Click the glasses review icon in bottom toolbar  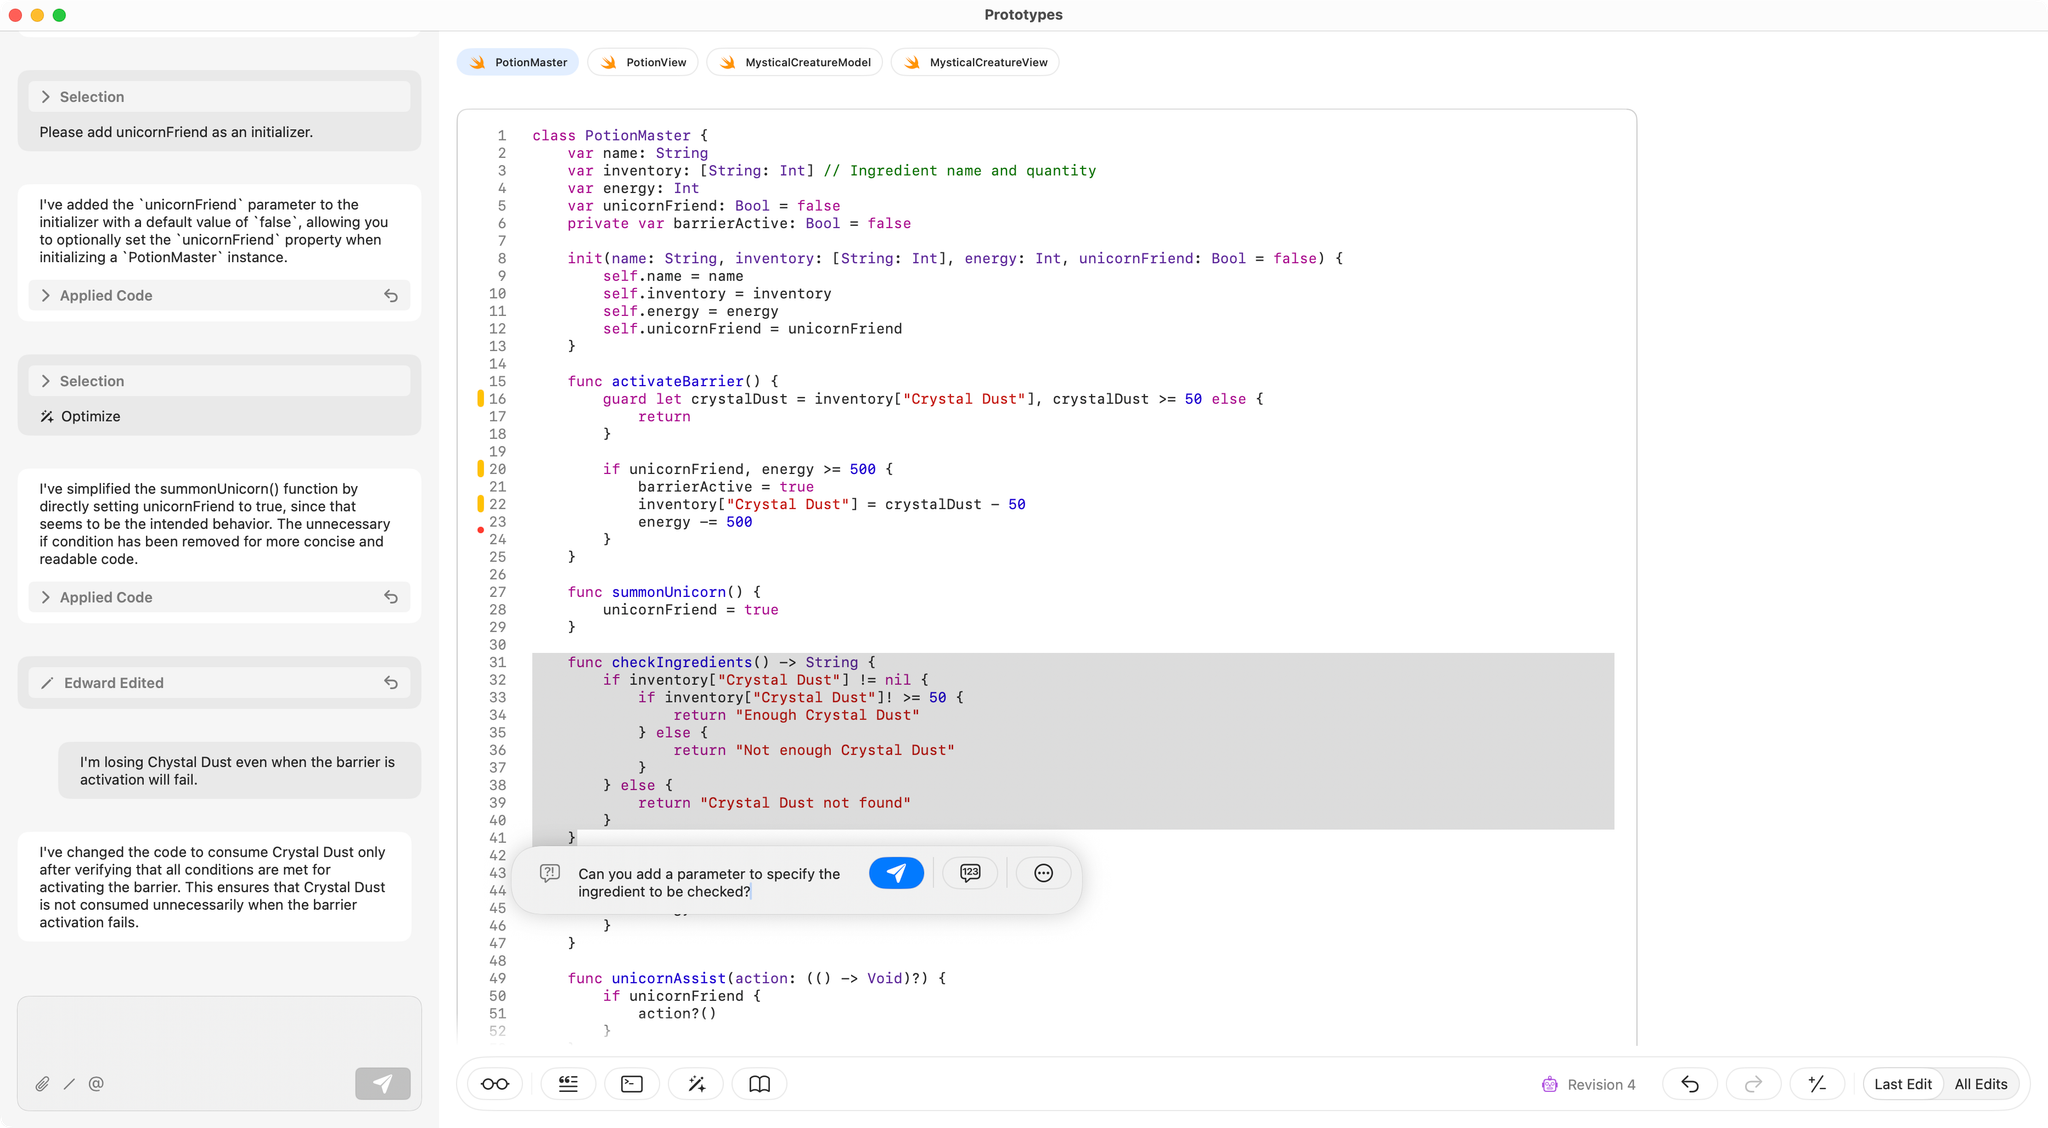click(494, 1084)
